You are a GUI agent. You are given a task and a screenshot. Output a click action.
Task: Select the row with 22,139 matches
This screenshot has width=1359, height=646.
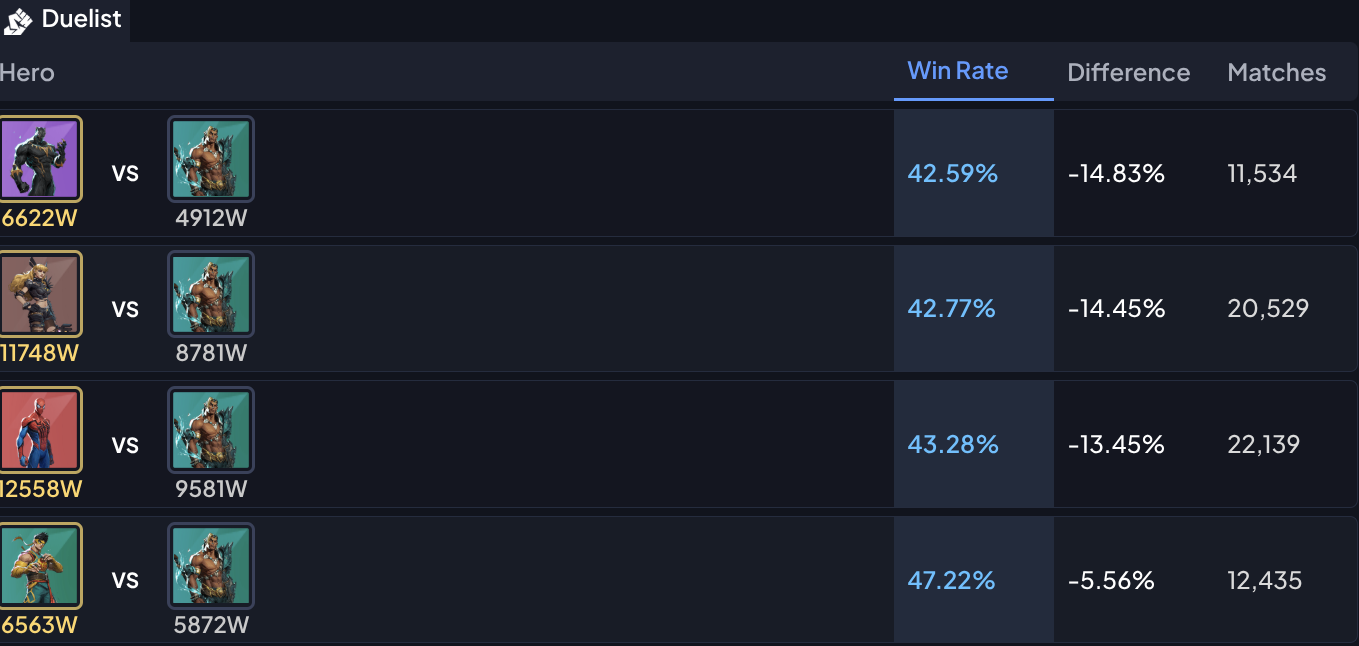679,444
